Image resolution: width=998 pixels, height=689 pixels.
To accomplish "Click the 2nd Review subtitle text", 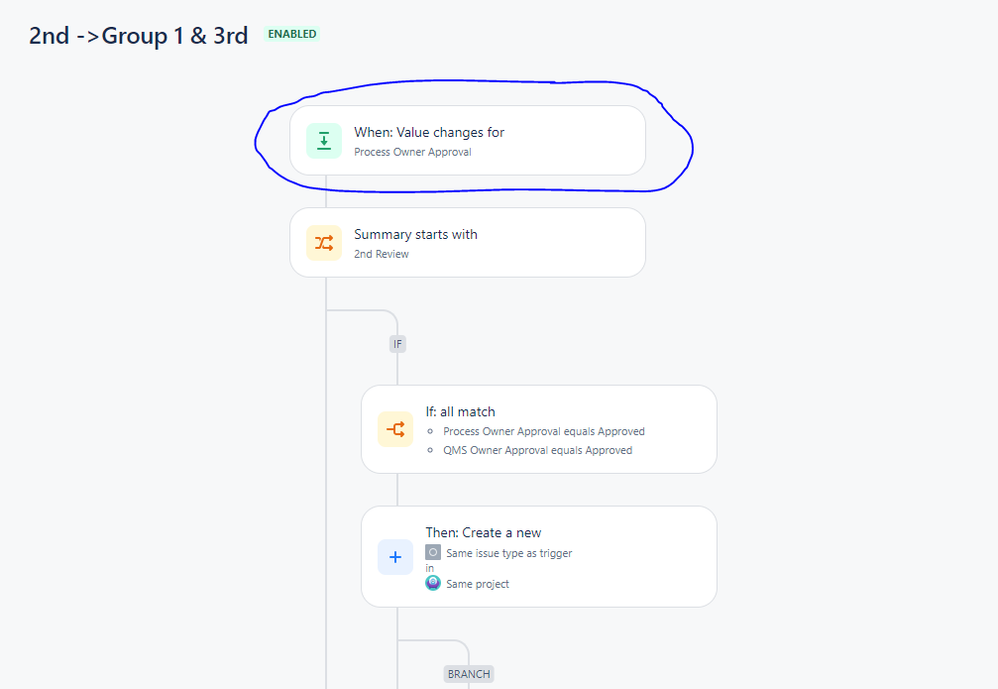I will coord(381,254).
